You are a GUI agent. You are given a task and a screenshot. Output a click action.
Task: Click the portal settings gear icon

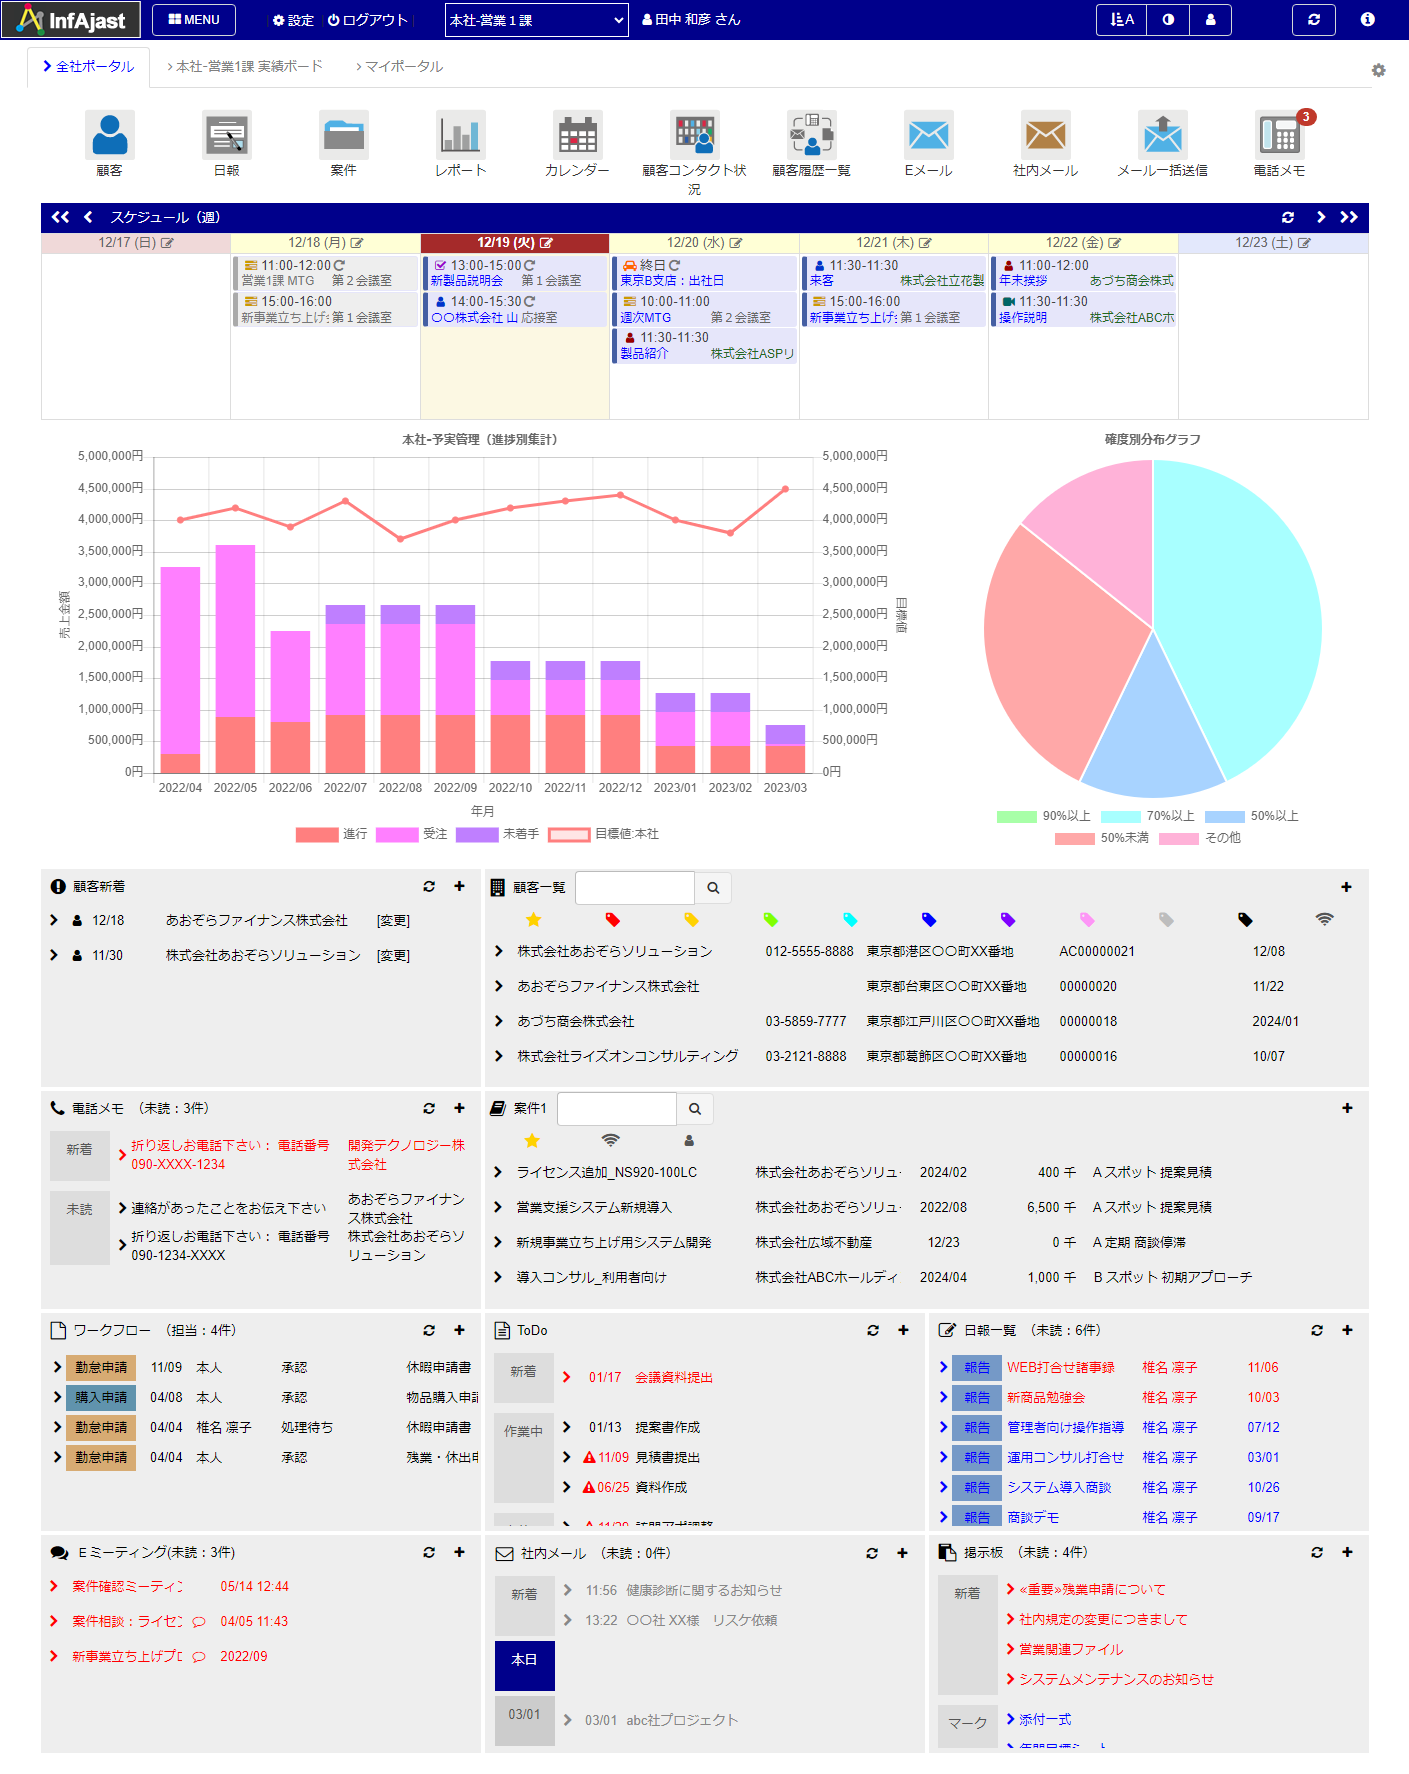[1378, 71]
